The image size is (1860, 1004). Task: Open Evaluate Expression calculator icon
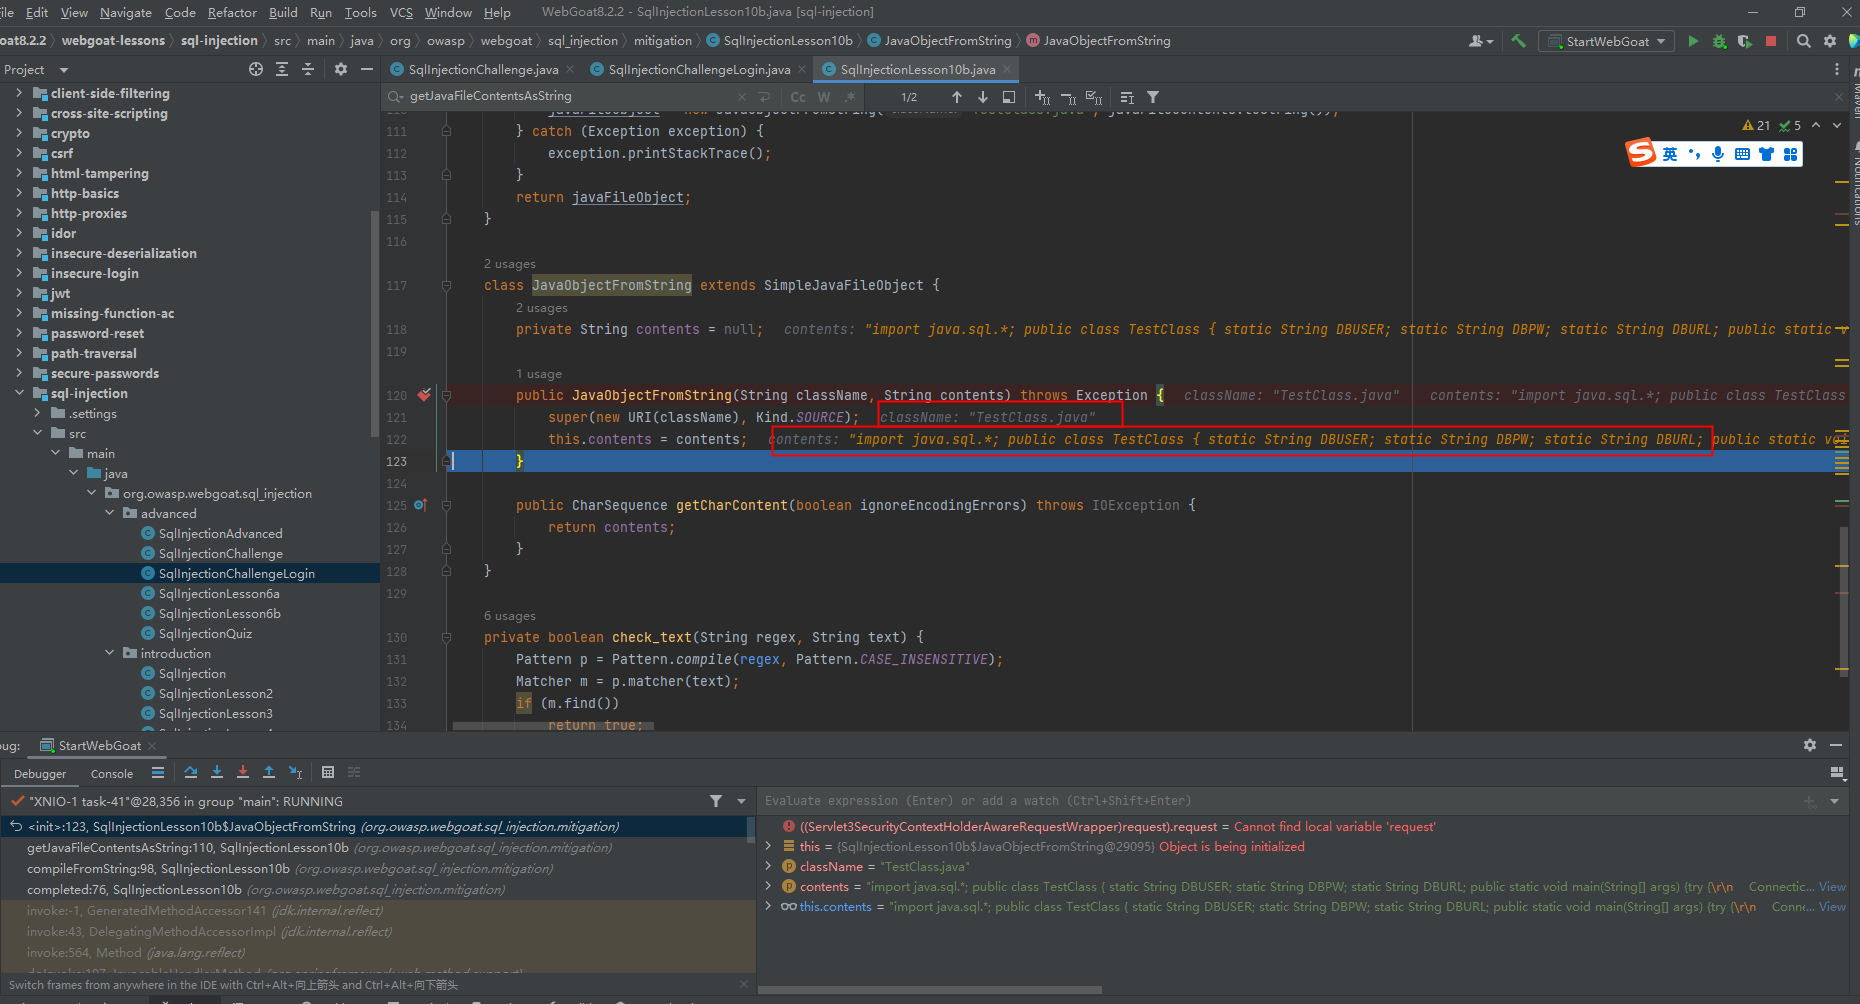tap(327, 772)
